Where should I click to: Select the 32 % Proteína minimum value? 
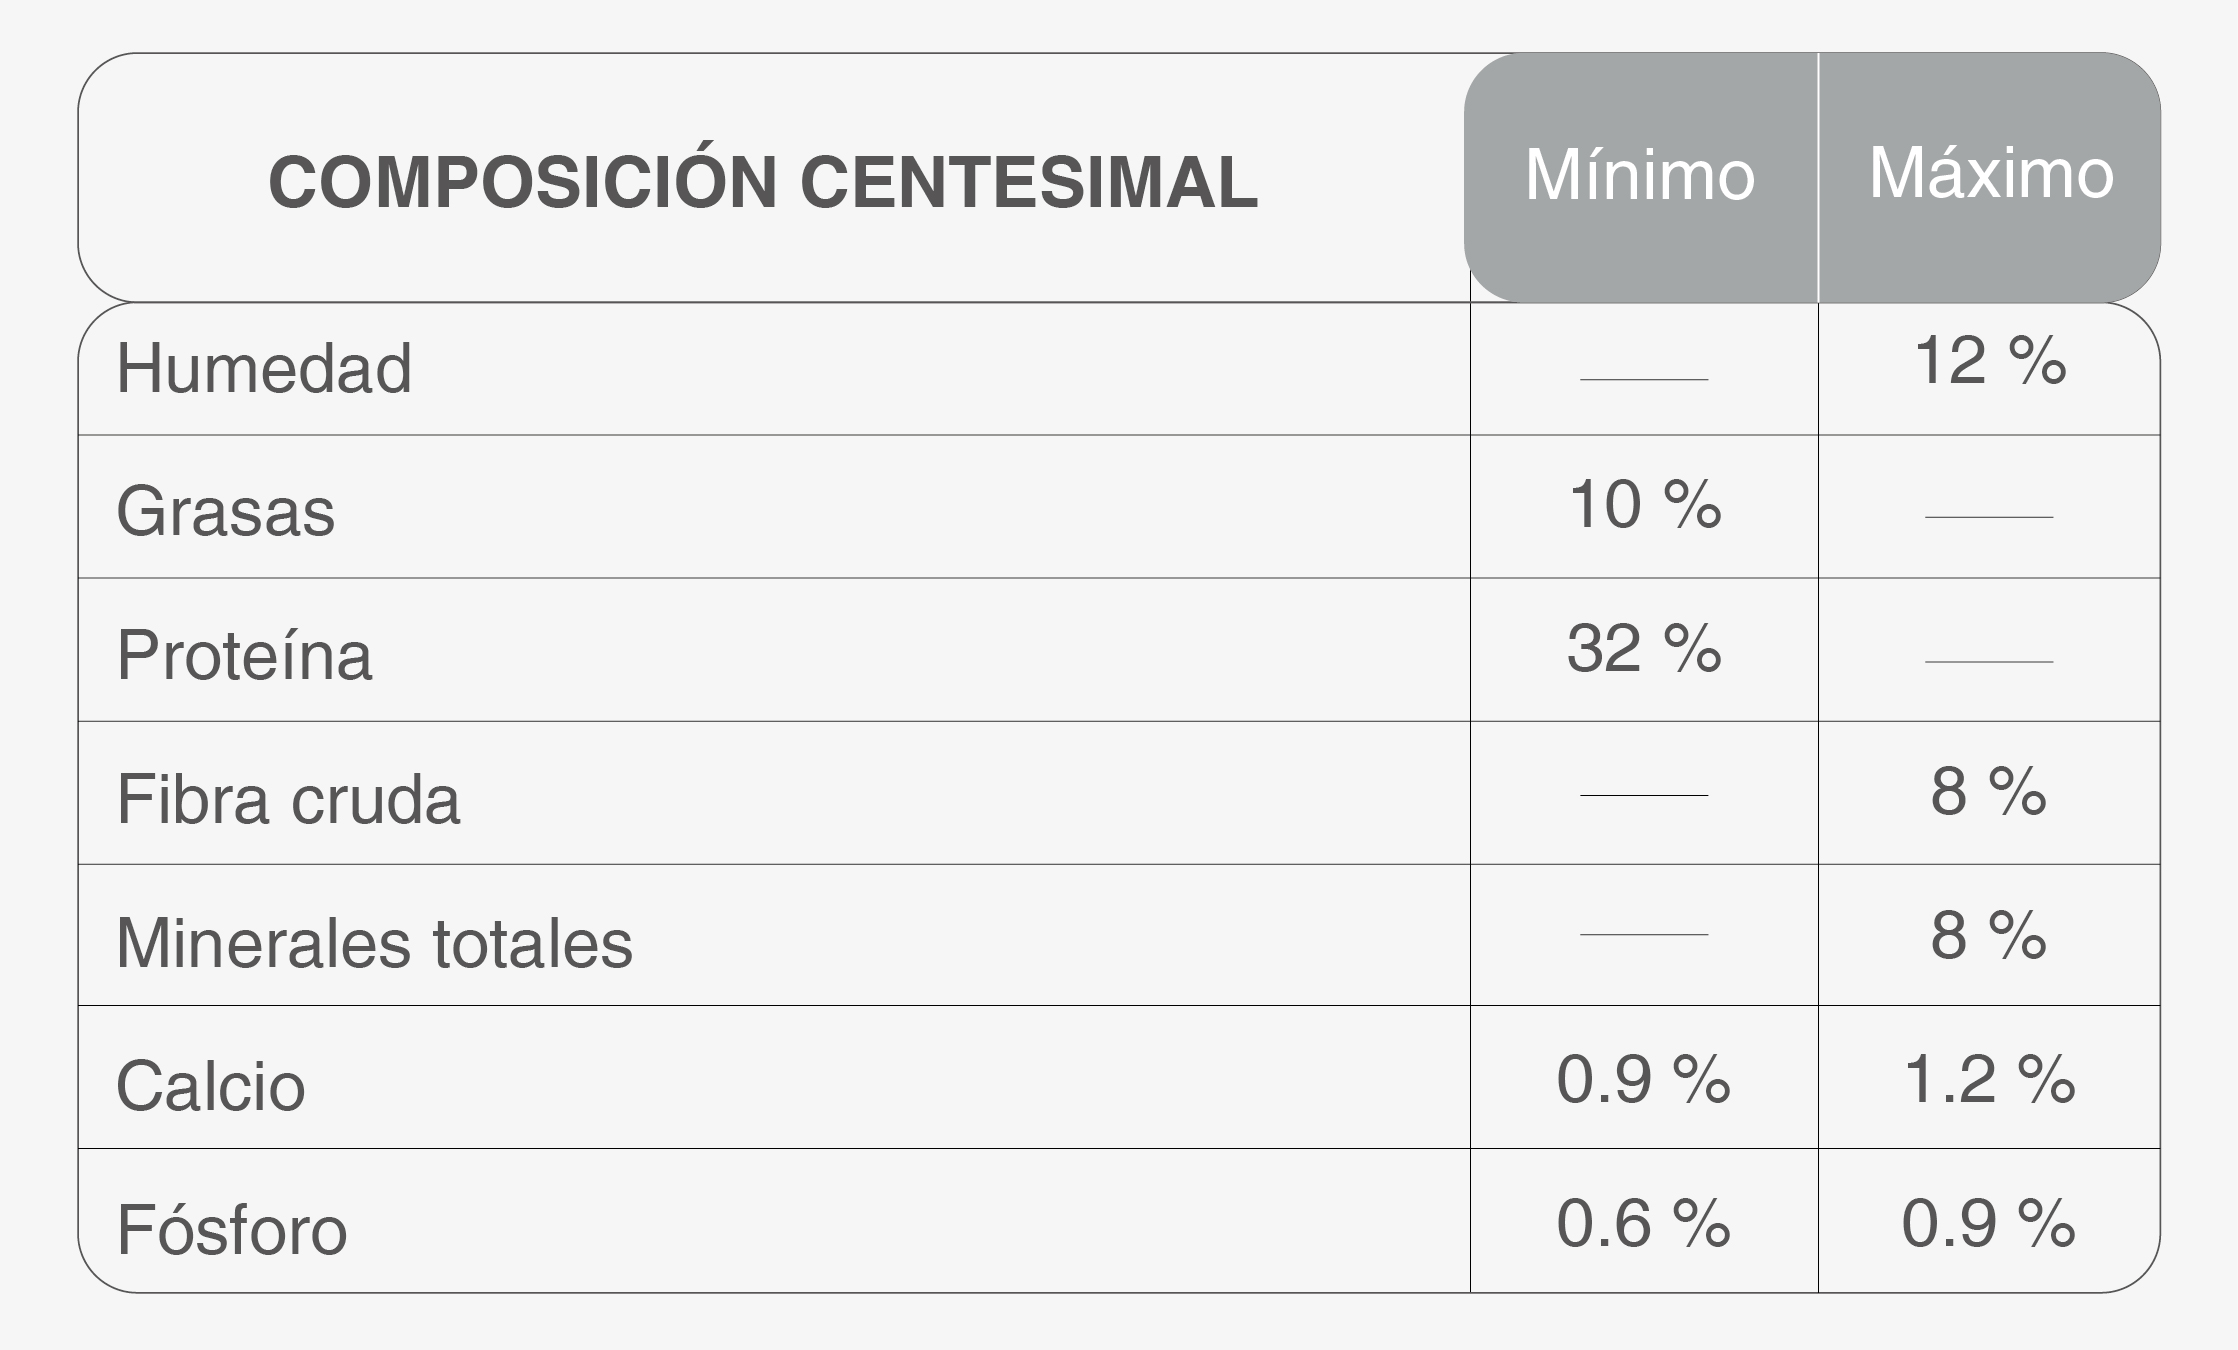coord(1644,648)
